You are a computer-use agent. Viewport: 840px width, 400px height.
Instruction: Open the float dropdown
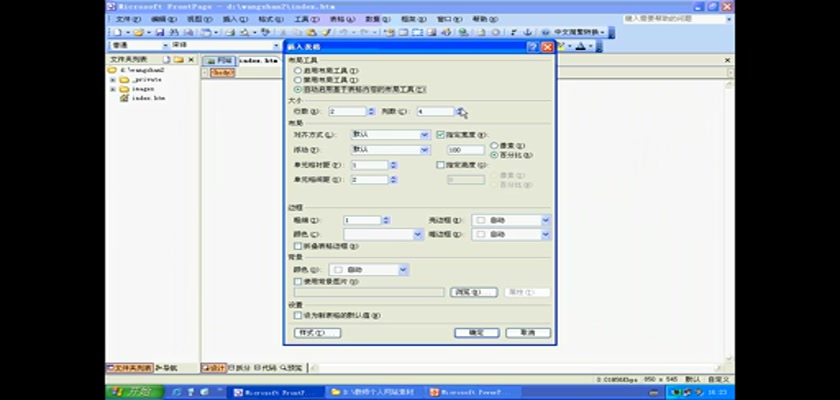[424, 149]
